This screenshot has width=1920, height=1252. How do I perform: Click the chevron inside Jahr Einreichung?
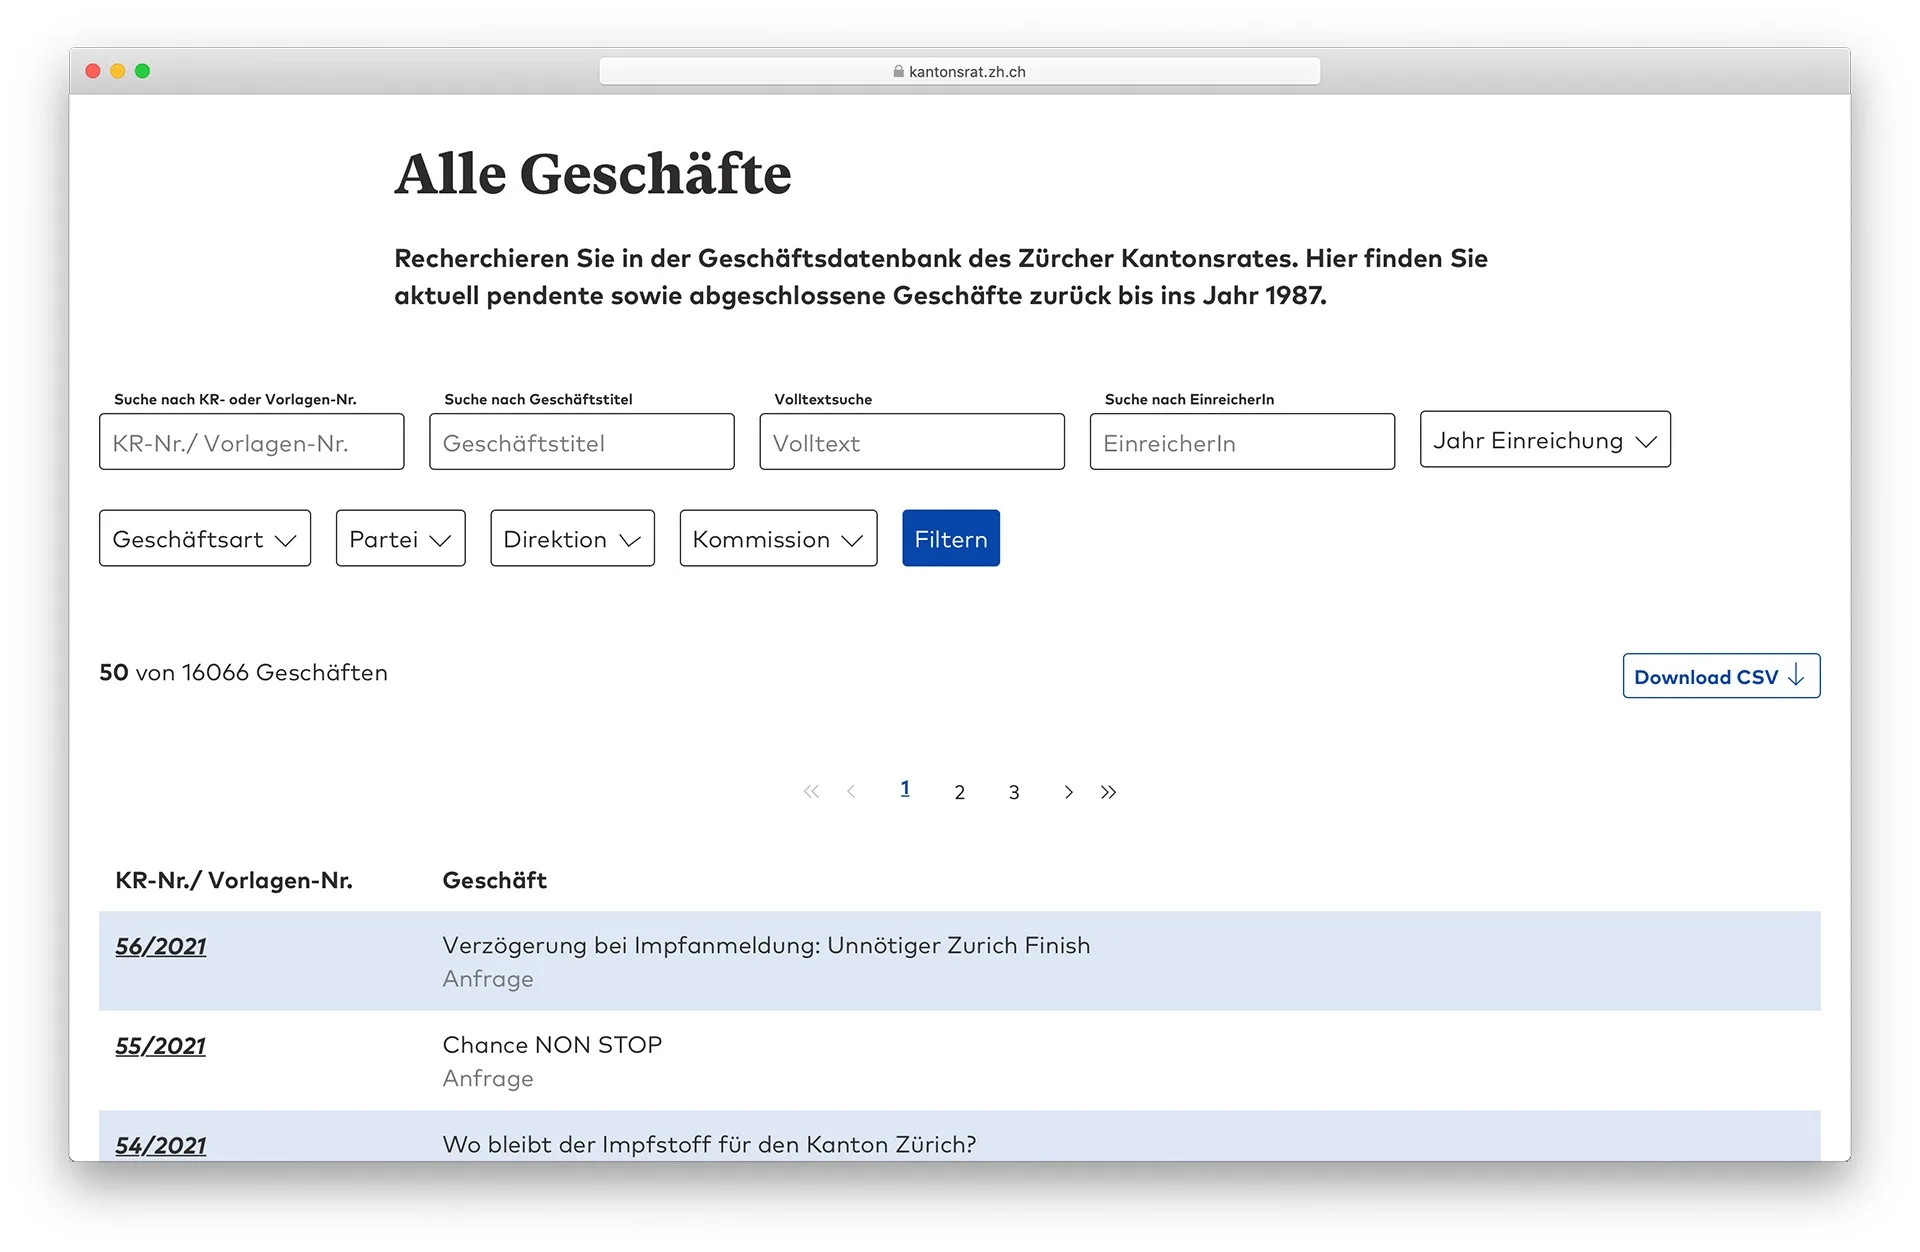(x=1648, y=440)
